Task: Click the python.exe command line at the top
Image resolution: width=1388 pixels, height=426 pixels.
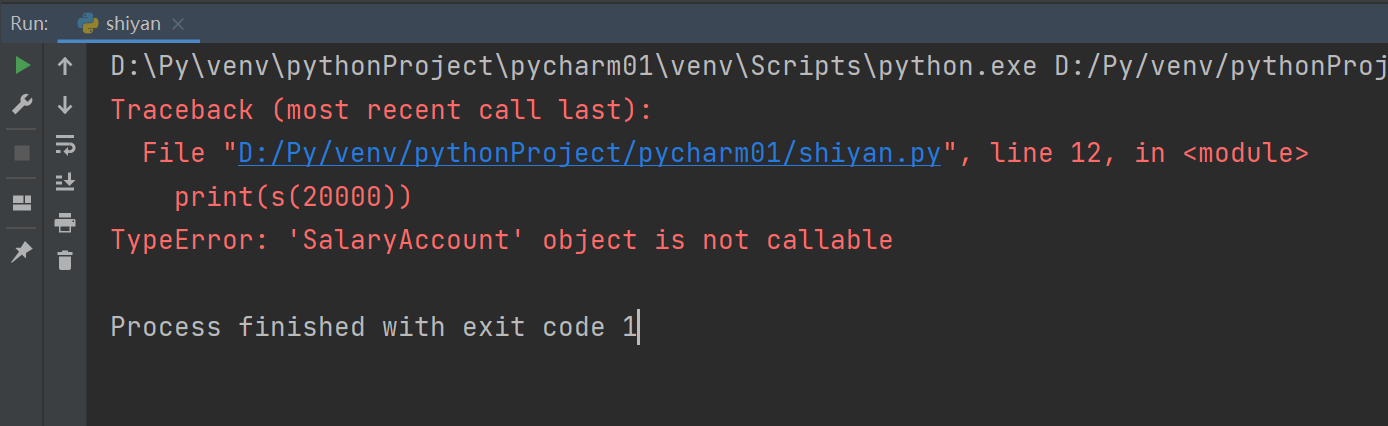Action: click(x=748, y=67)
